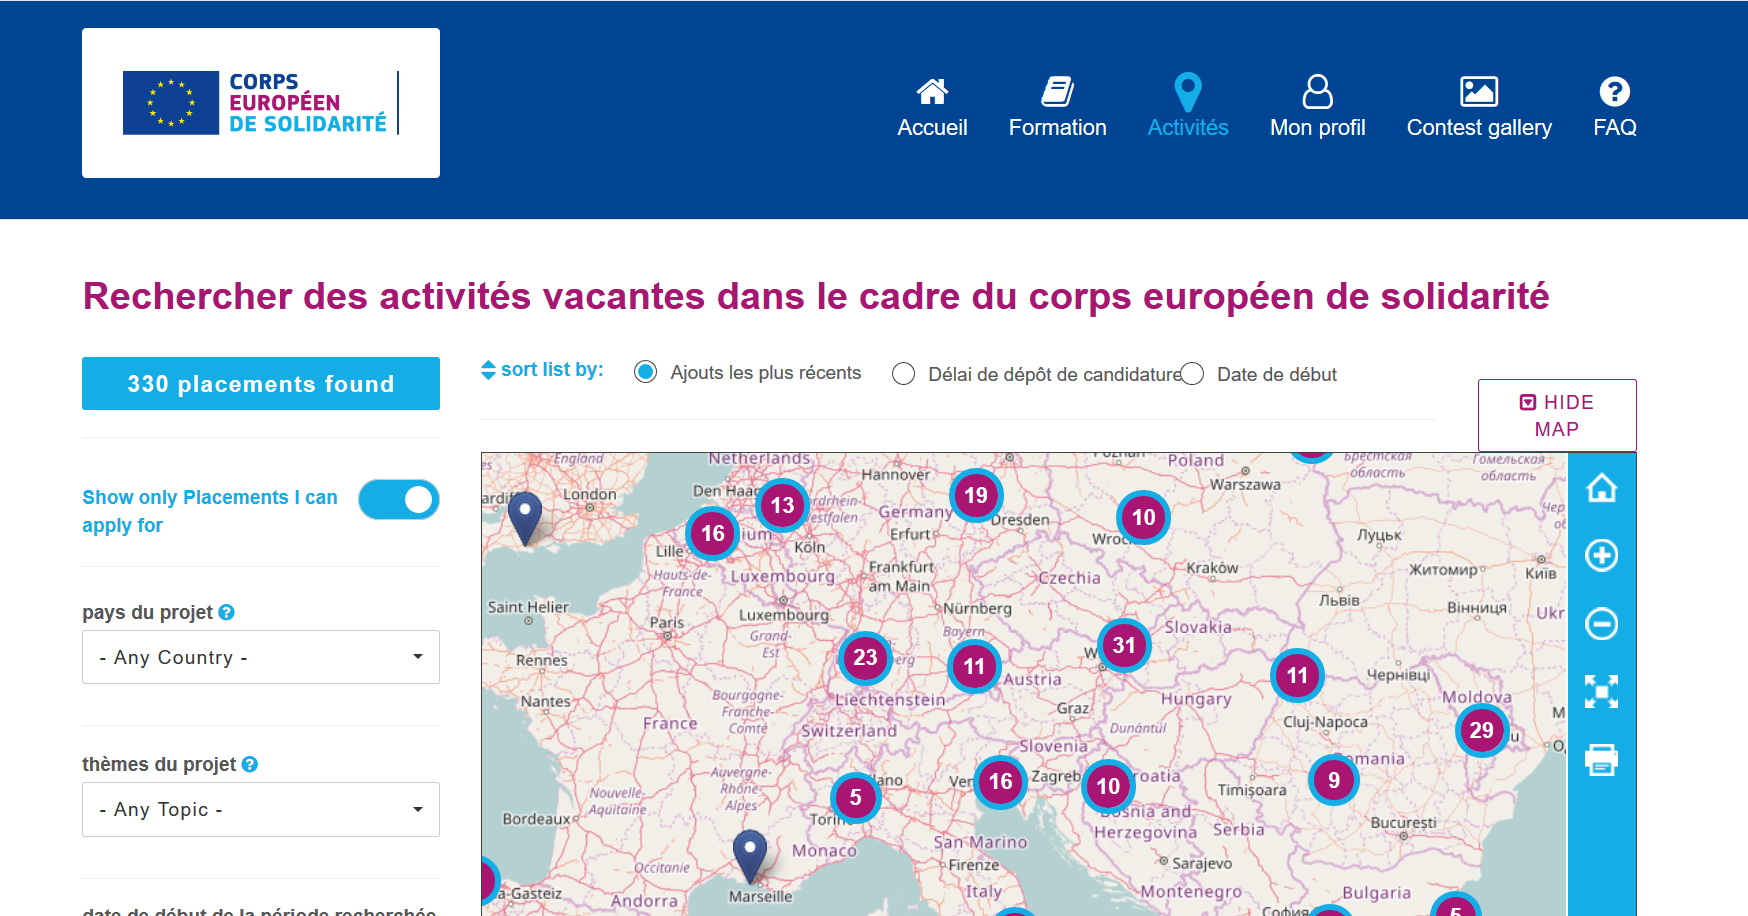The width and height of the screenshot is (1748, 916).
Task: Click the cluster marker showing 31
Action: (x=1124, y=645)
